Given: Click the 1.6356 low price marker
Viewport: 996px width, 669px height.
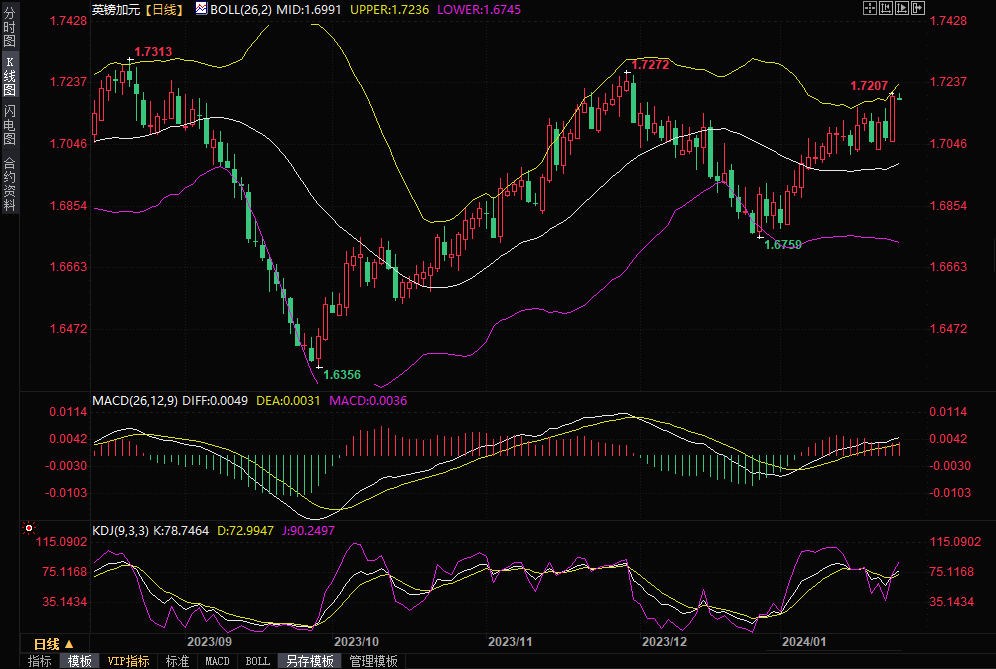Looking at the screenshot, I should pyautogui.click(x=341, y=375).
